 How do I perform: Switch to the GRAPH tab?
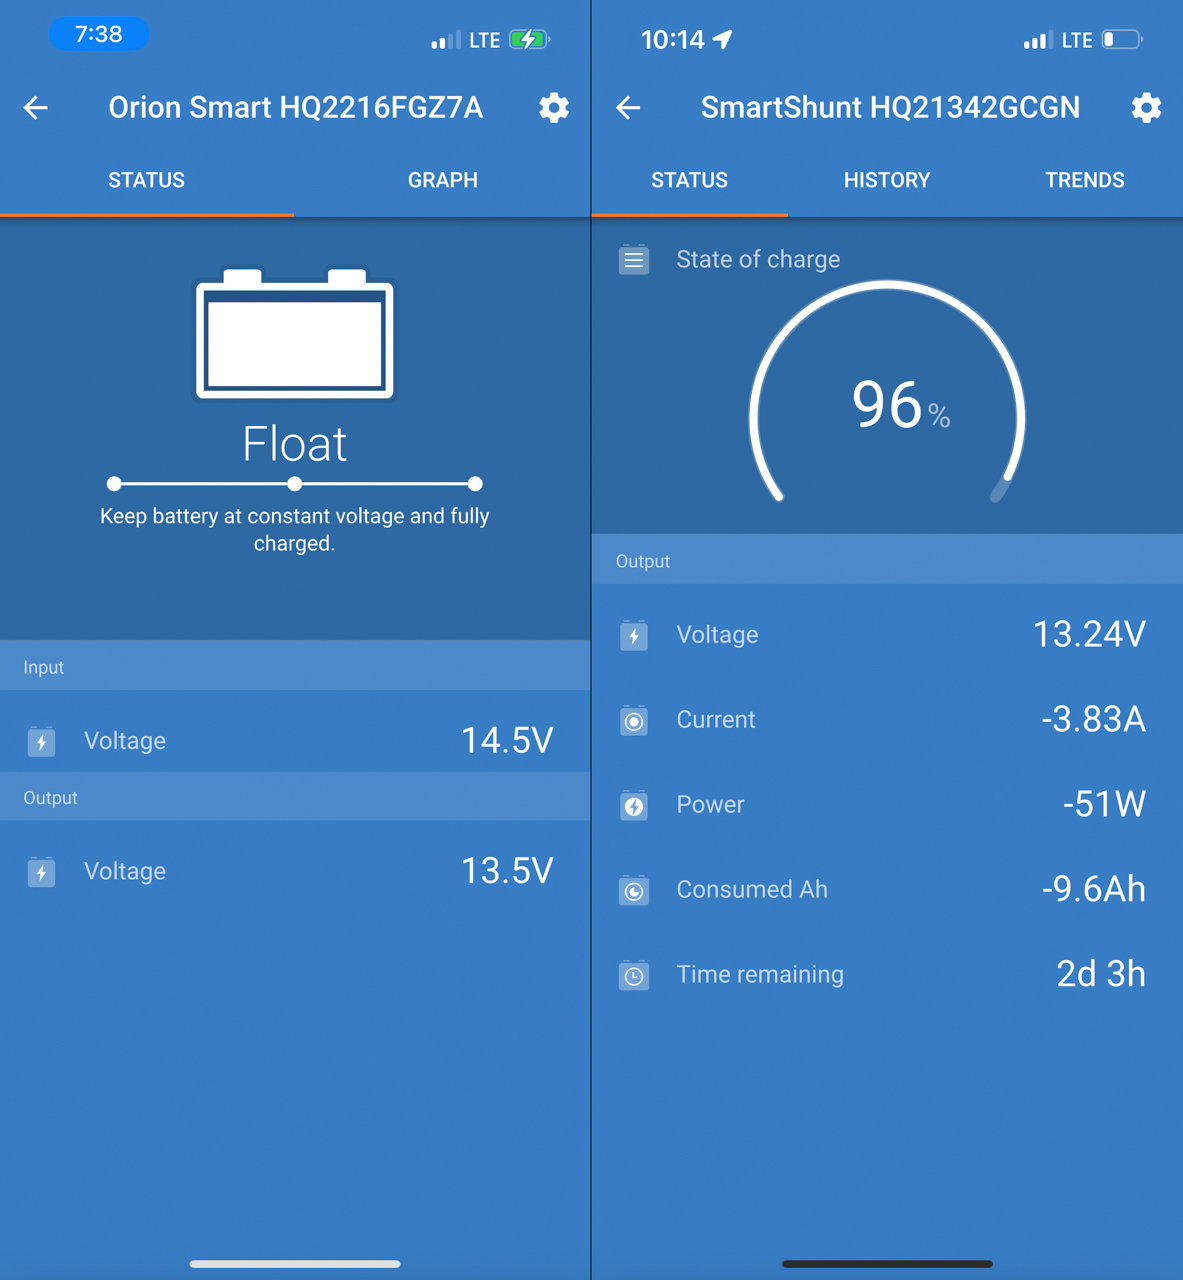pyautogui.click(x=442, y=181)
